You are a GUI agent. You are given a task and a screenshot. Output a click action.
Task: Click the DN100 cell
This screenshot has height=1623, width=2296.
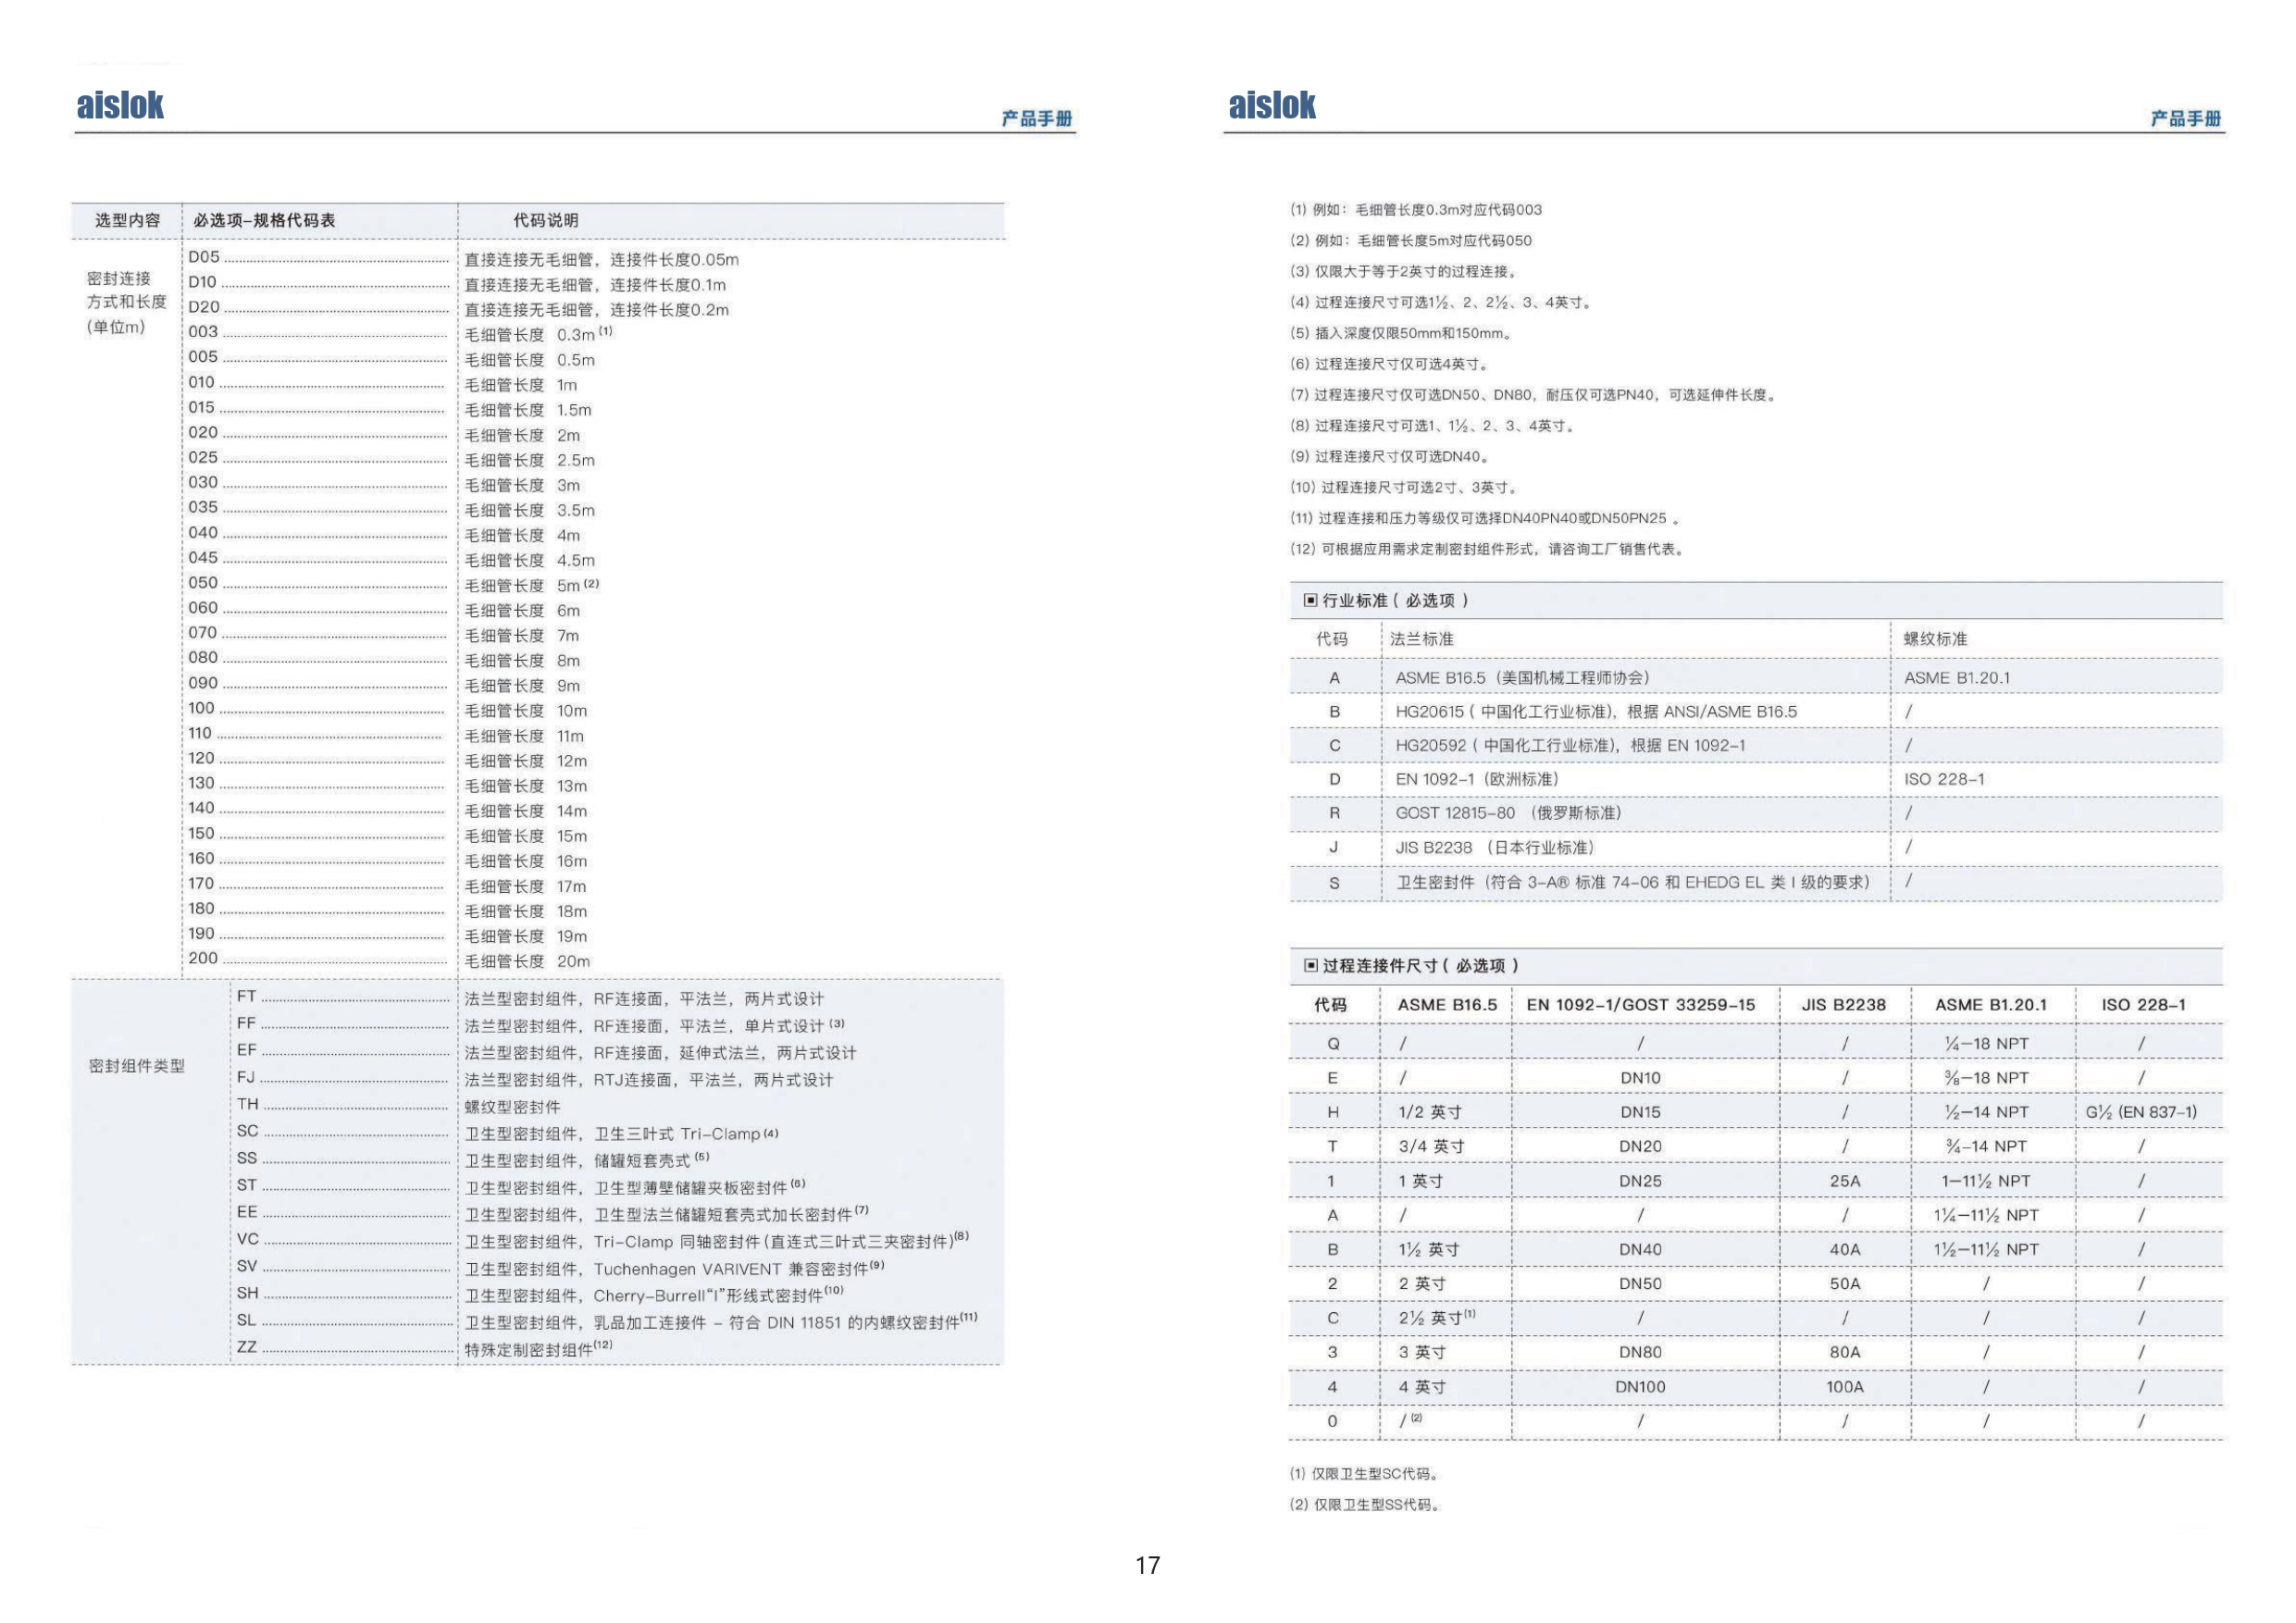tap(1640, 1387)
